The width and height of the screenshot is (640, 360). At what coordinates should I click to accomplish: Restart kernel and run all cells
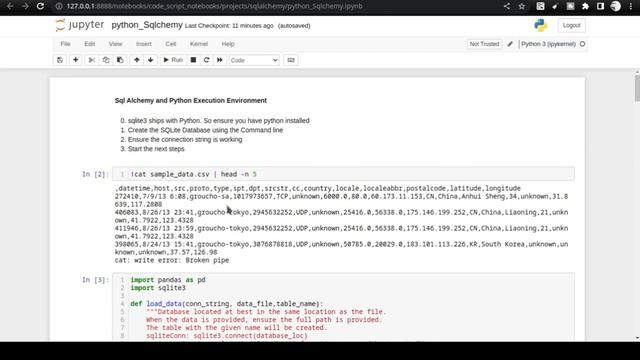(x=220, y=60)
